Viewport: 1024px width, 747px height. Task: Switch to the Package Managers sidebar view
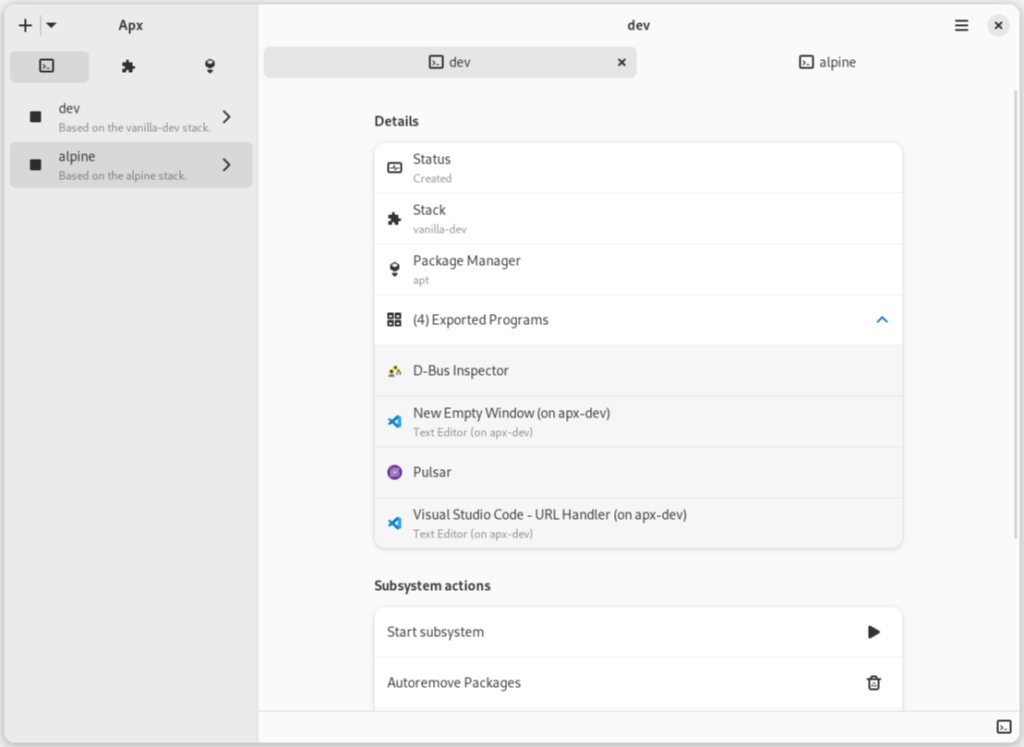210,66
